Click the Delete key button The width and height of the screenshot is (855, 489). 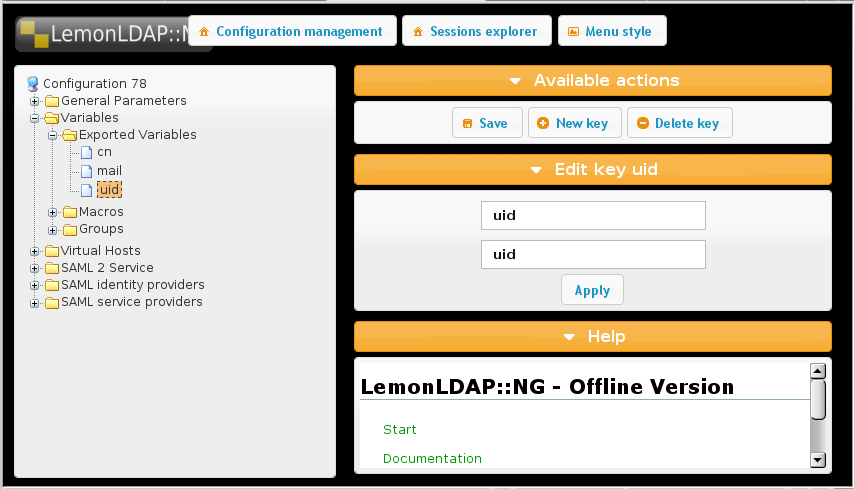pos(680,123)
